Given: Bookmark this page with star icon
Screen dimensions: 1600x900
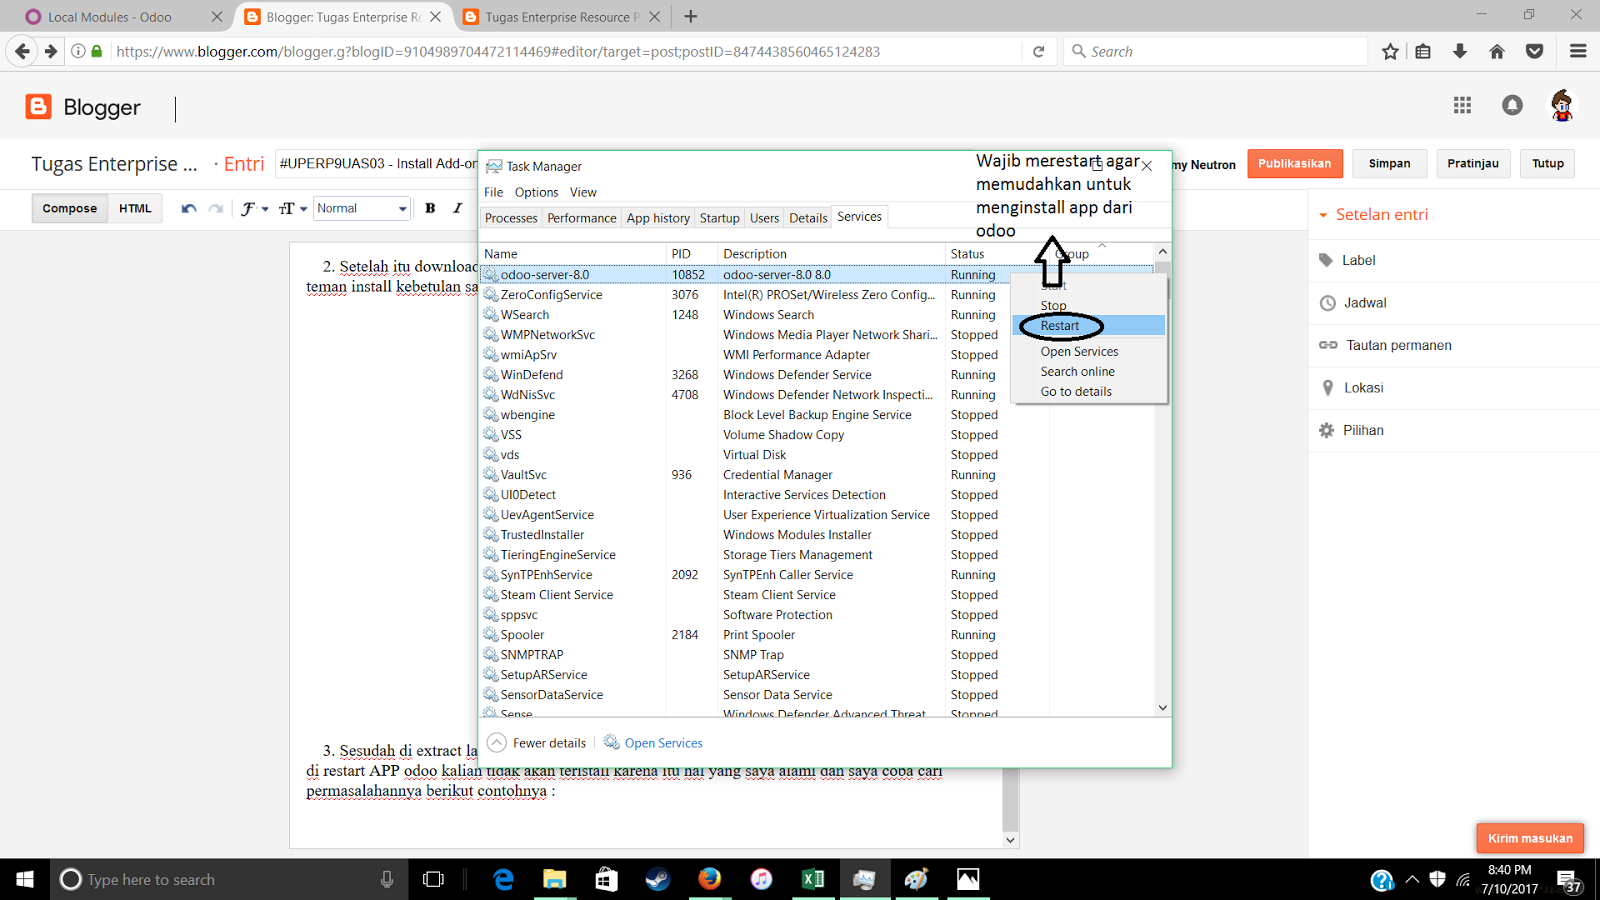Looking at the screenshot, I should coord(1390,51).
